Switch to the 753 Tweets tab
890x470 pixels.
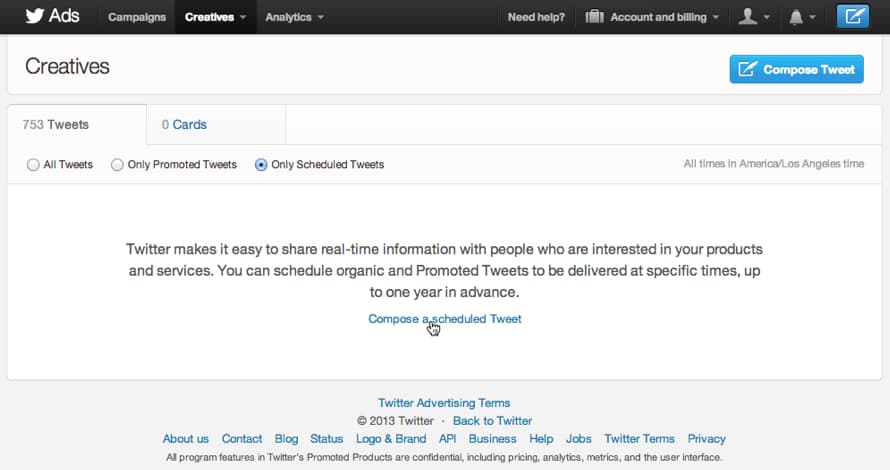56,125
